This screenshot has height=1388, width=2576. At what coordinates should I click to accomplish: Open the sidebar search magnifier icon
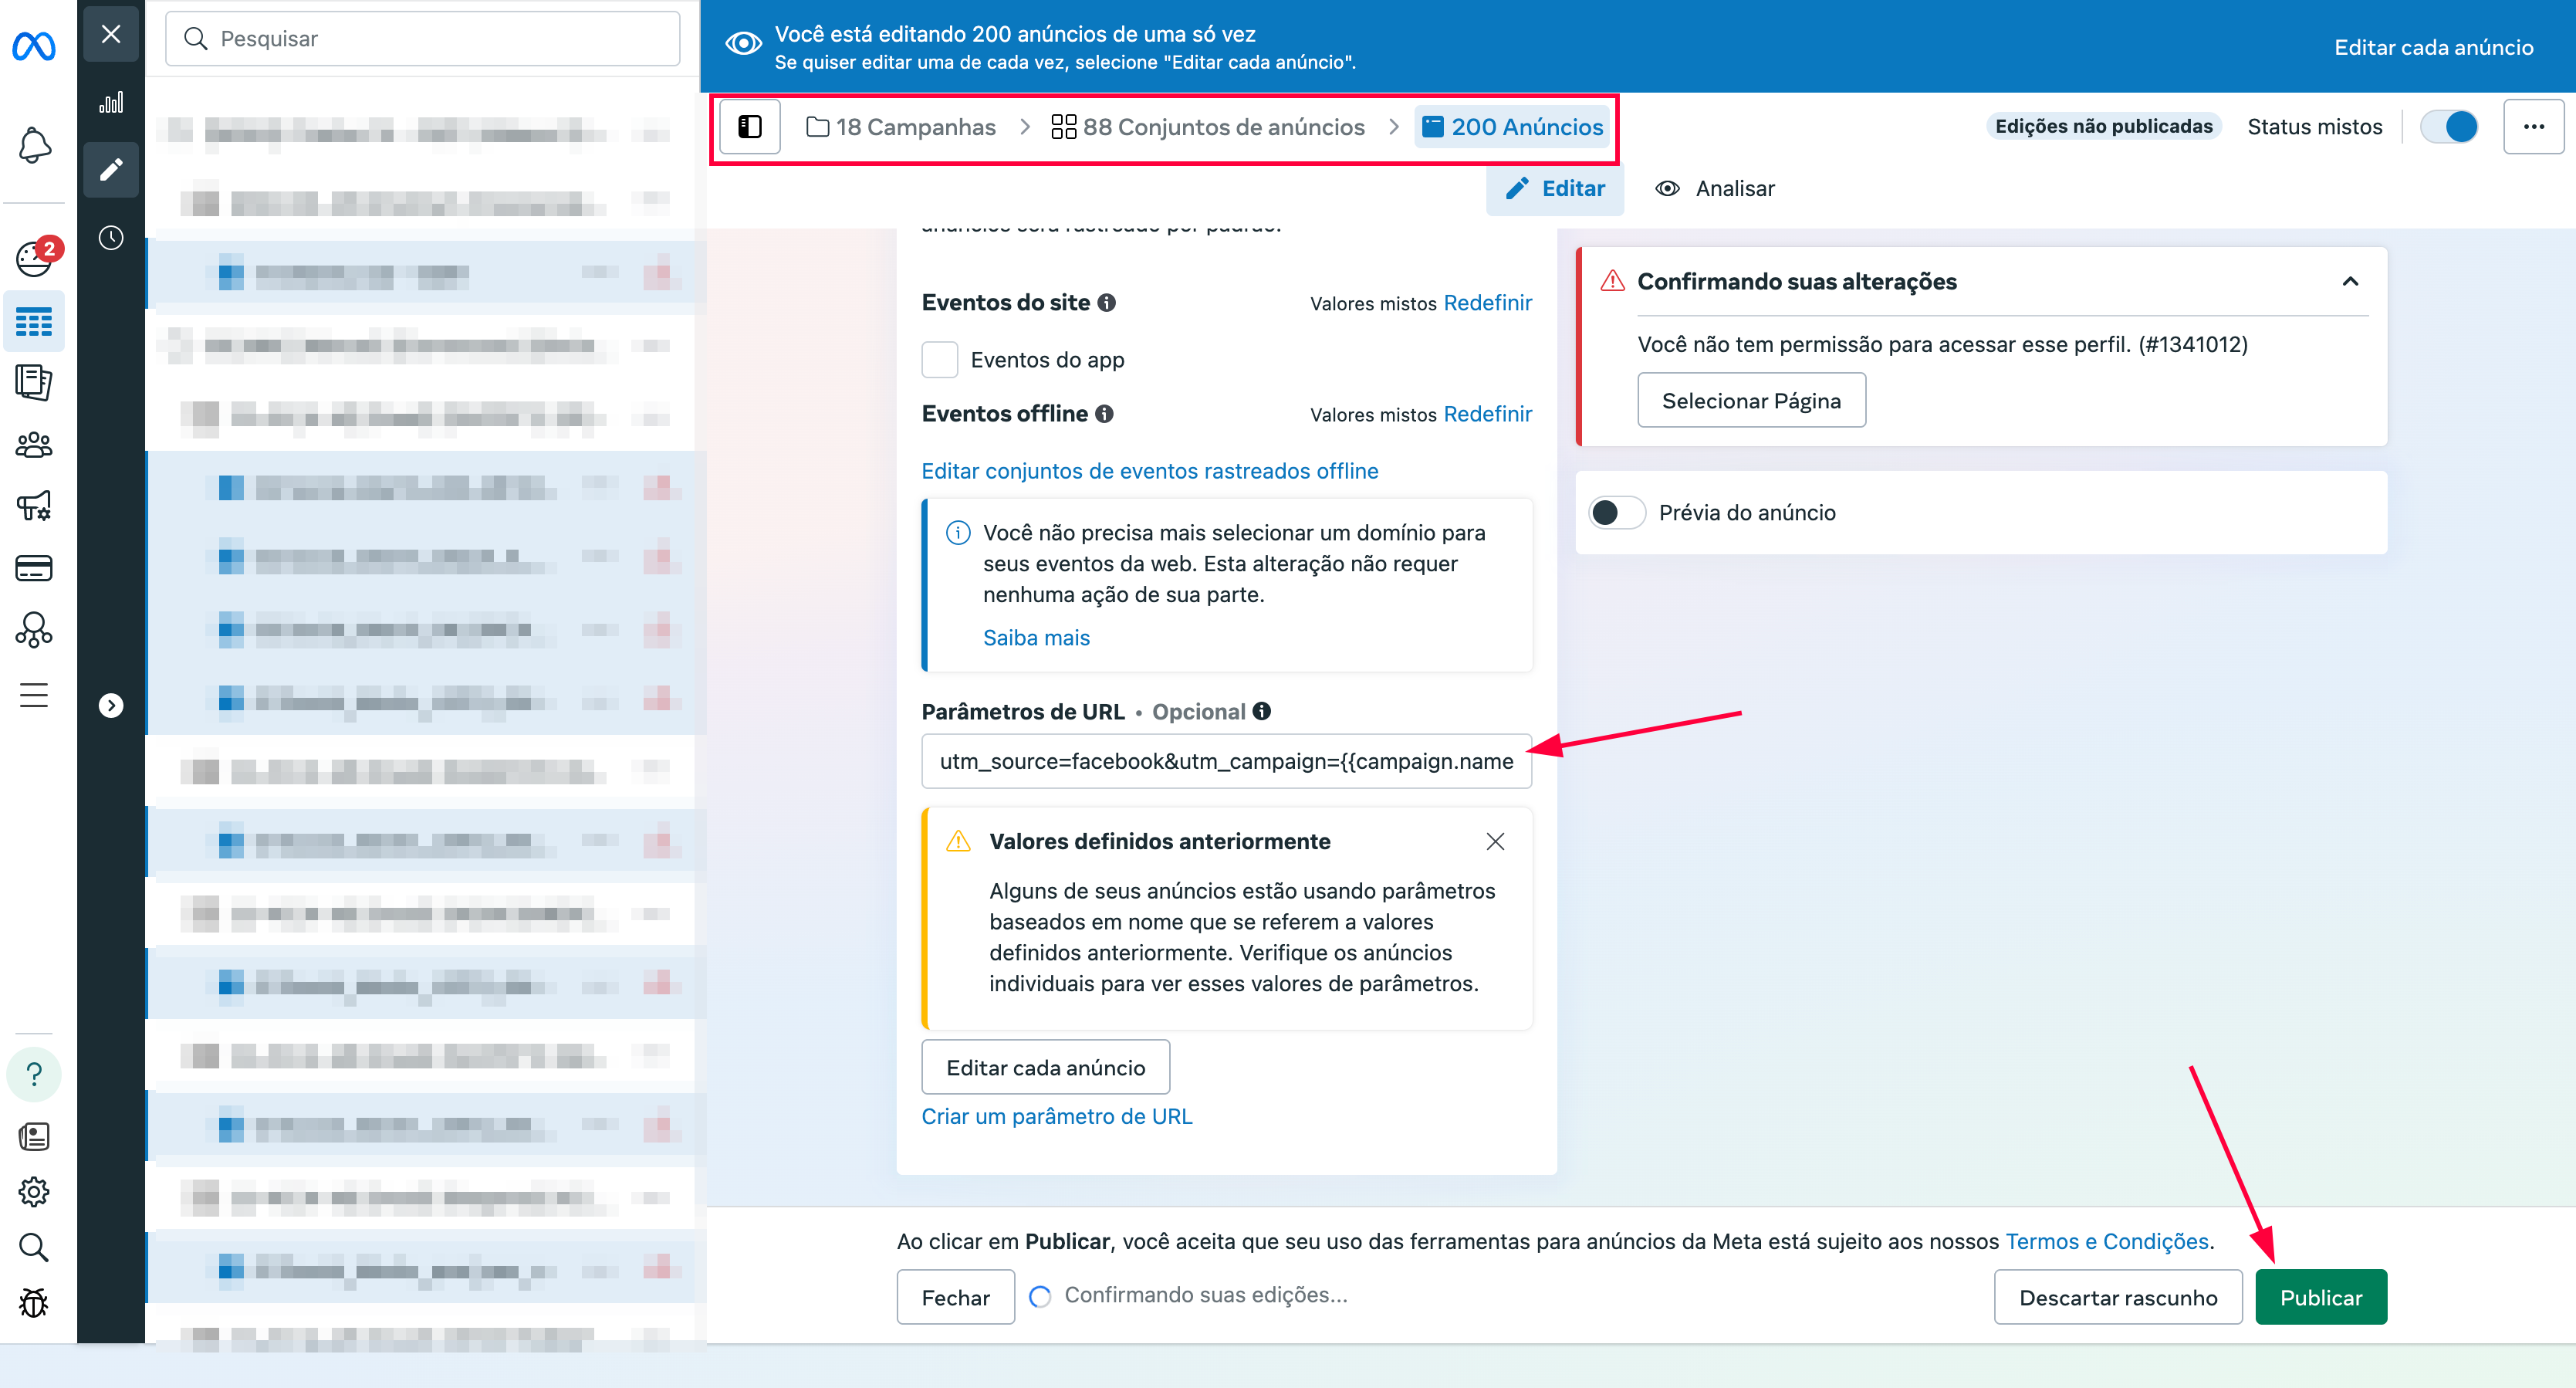[x=34, y=1247]
